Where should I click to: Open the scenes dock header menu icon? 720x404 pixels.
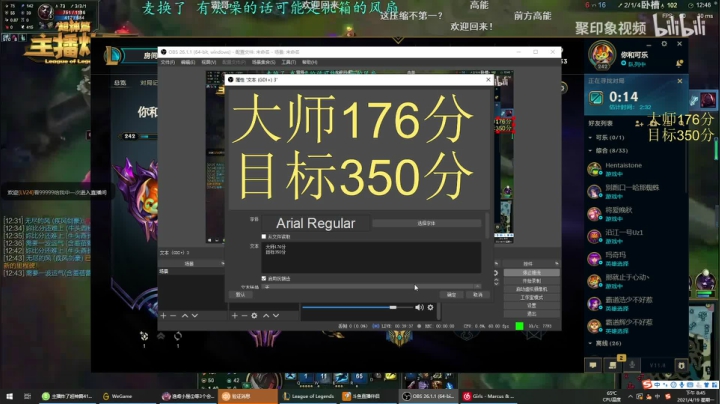(x=223, y=264)
